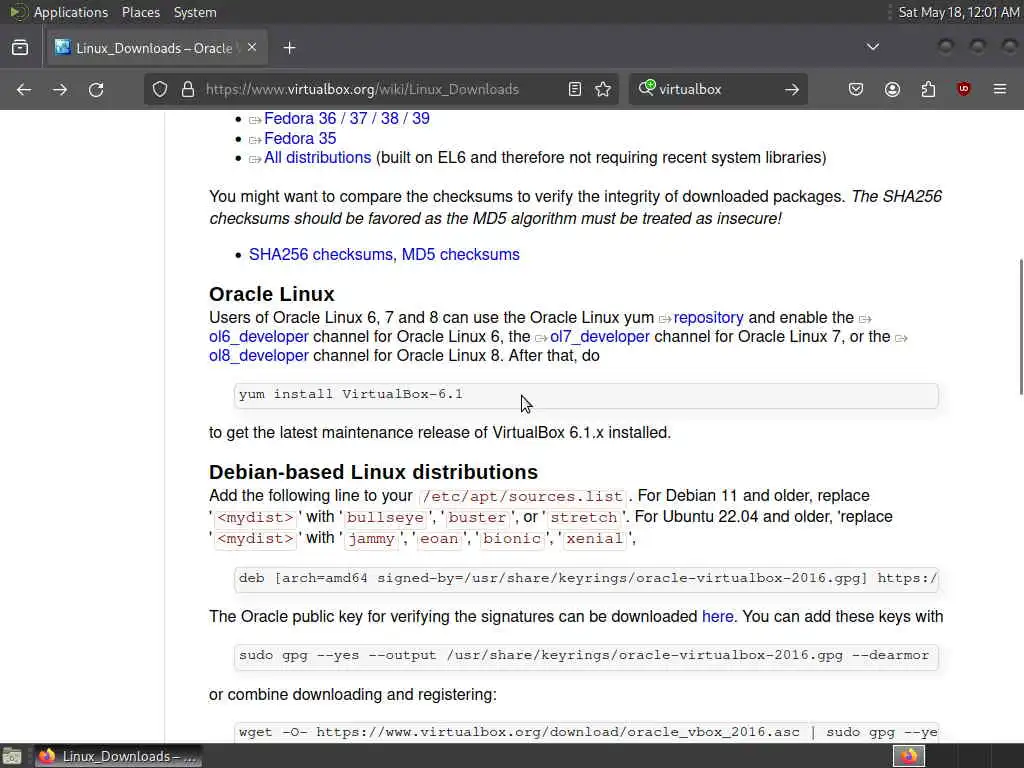Click the sudo gpg --yes --output command
This screenshot has width=1024, height=768.
(586, 656)
